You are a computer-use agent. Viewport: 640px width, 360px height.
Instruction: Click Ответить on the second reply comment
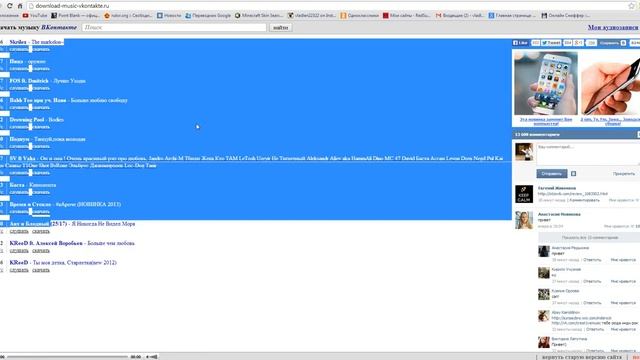pyautogui.click(x=592, y=282)
